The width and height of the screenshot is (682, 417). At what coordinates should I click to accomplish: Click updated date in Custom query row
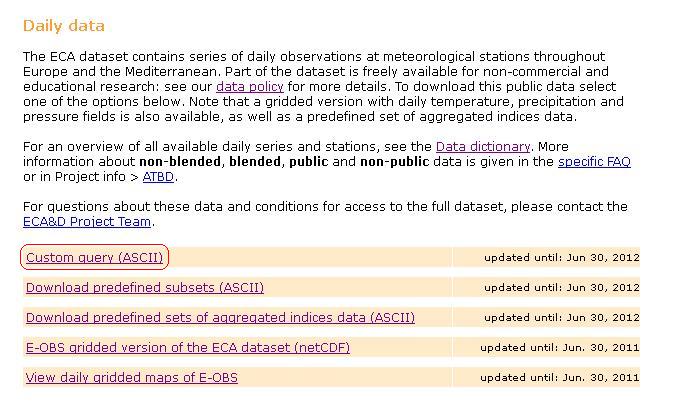point(562,257)
